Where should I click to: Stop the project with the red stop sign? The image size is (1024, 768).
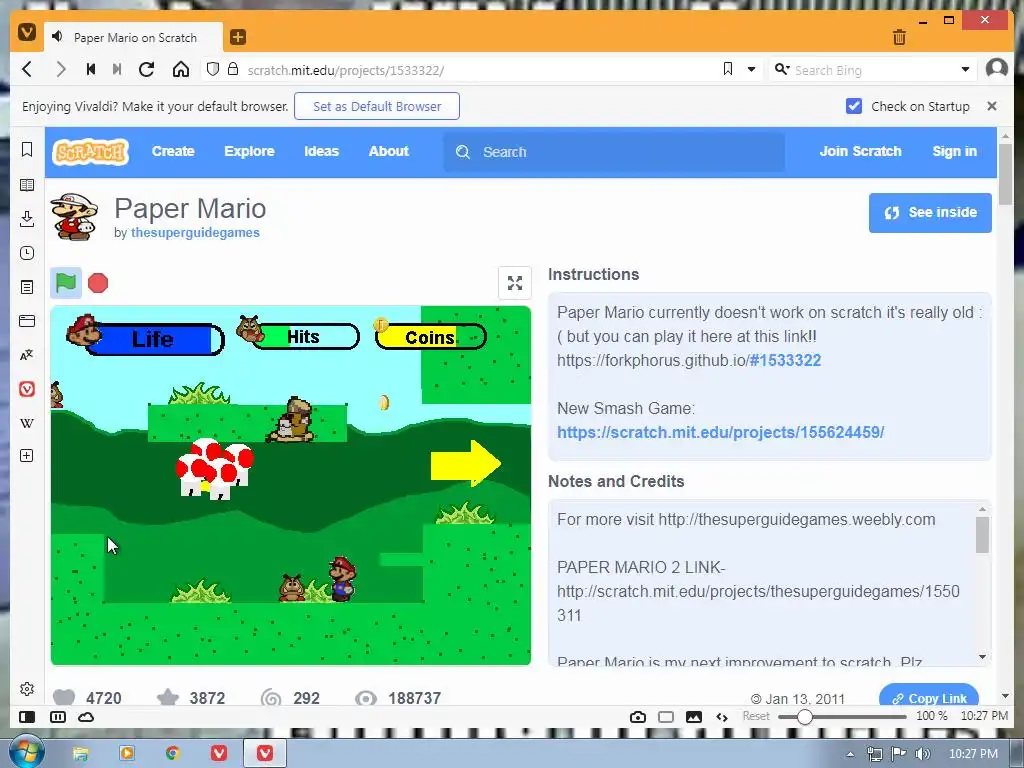coord(98,283)
